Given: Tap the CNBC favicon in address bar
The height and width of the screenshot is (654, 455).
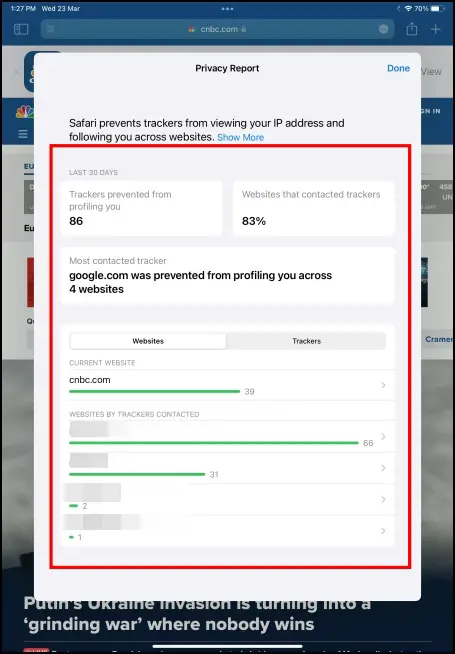Looking at the screenshot, I should (192, 29).
